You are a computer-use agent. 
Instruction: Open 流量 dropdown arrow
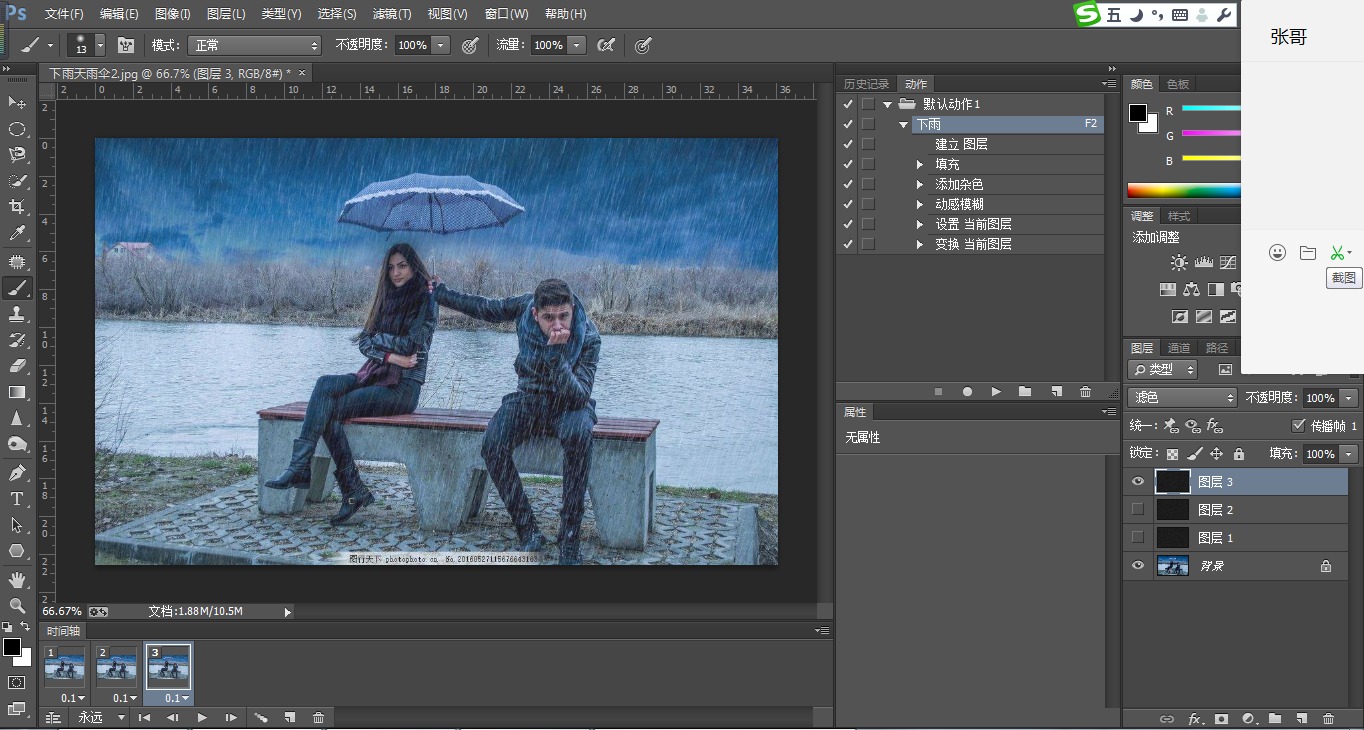pyautogui.click(x=576, y=45)
